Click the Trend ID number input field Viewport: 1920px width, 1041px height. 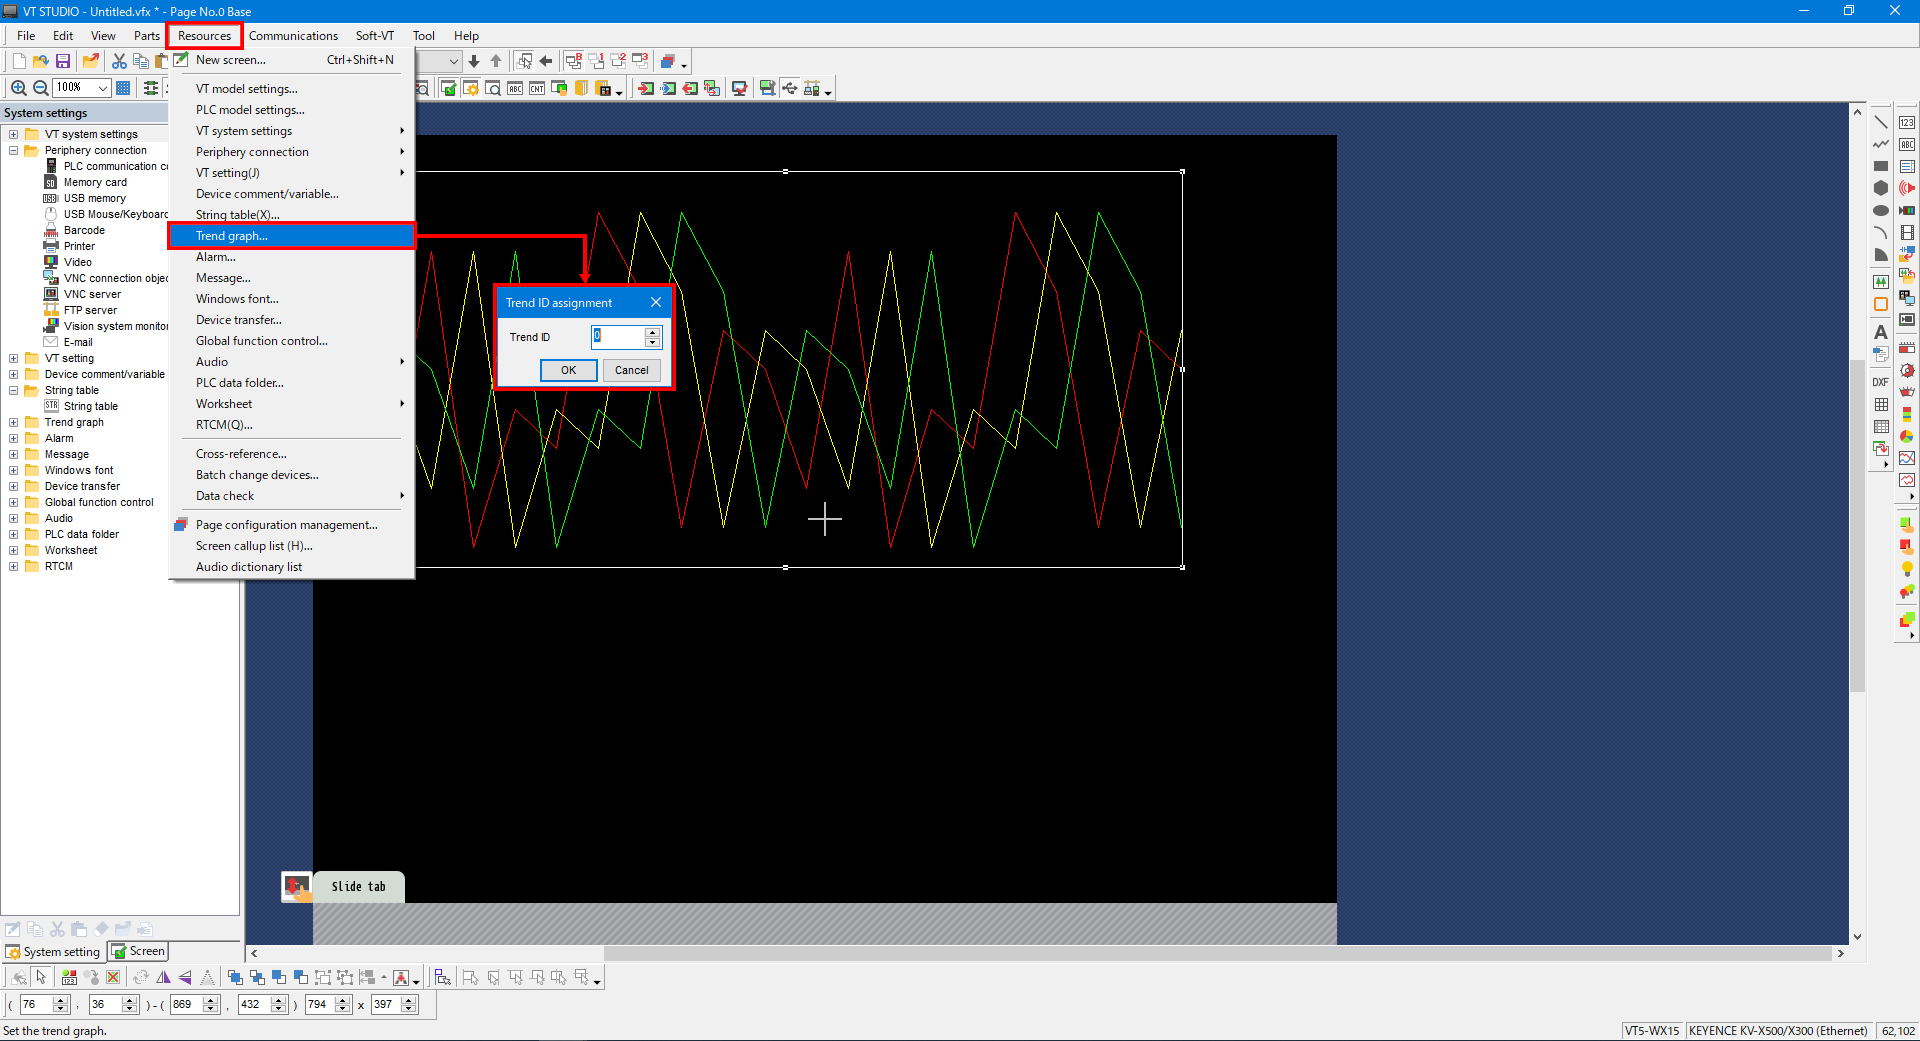618,337
